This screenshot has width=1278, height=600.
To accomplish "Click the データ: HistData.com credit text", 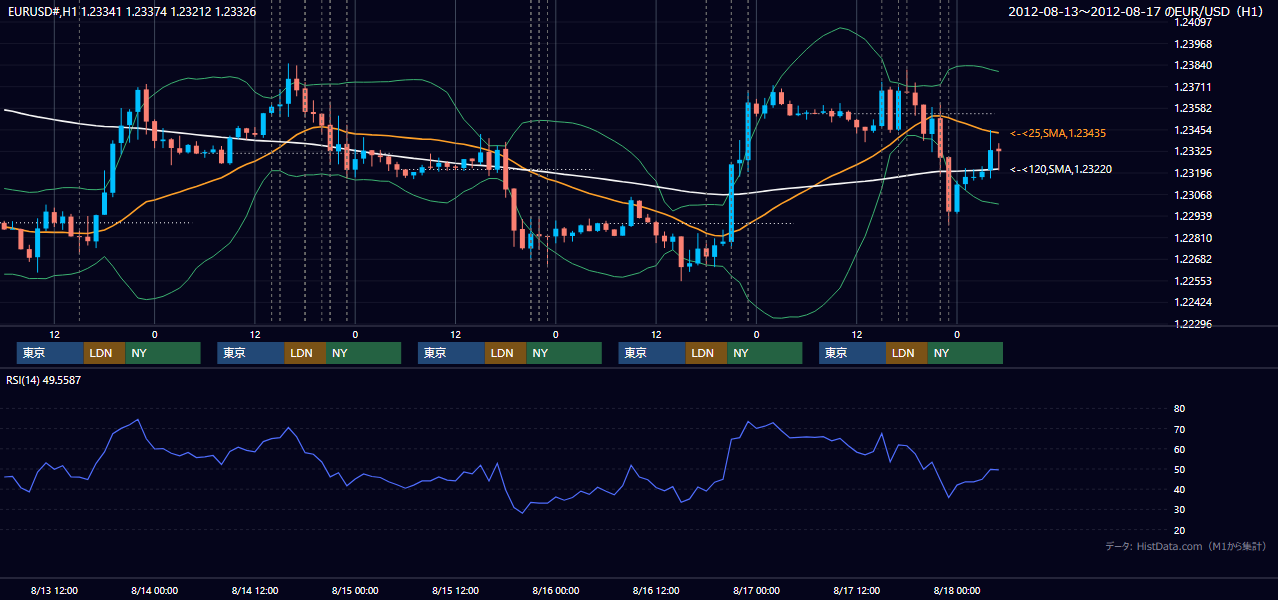I will [1186, 546].
